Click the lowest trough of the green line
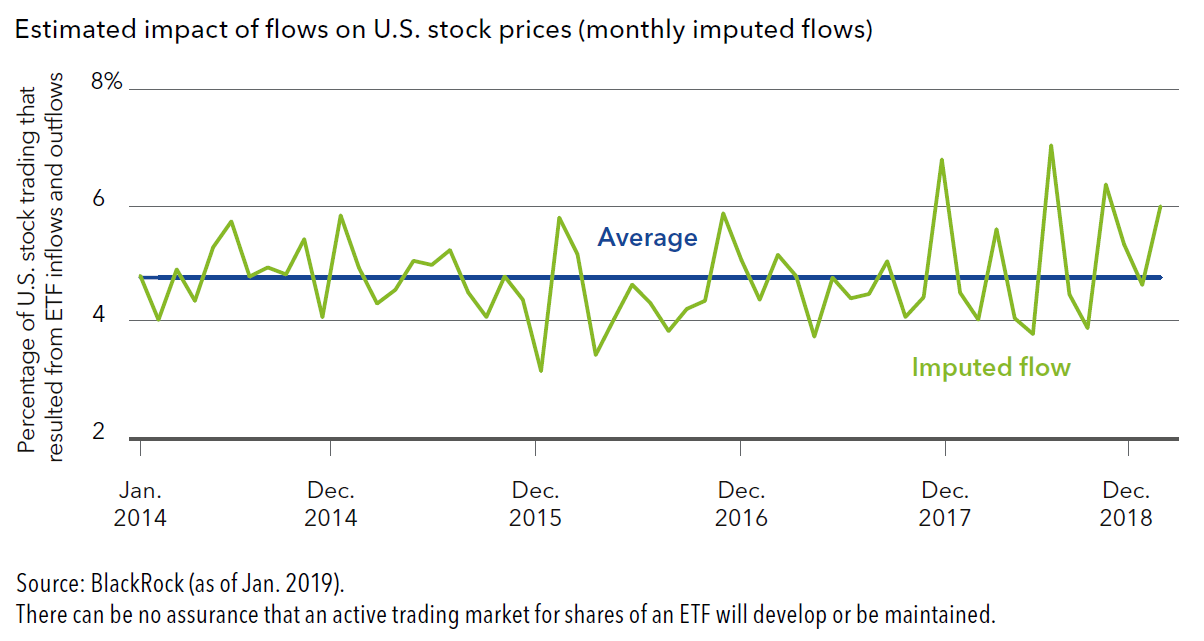The image size is (1204, 641). 541,371
